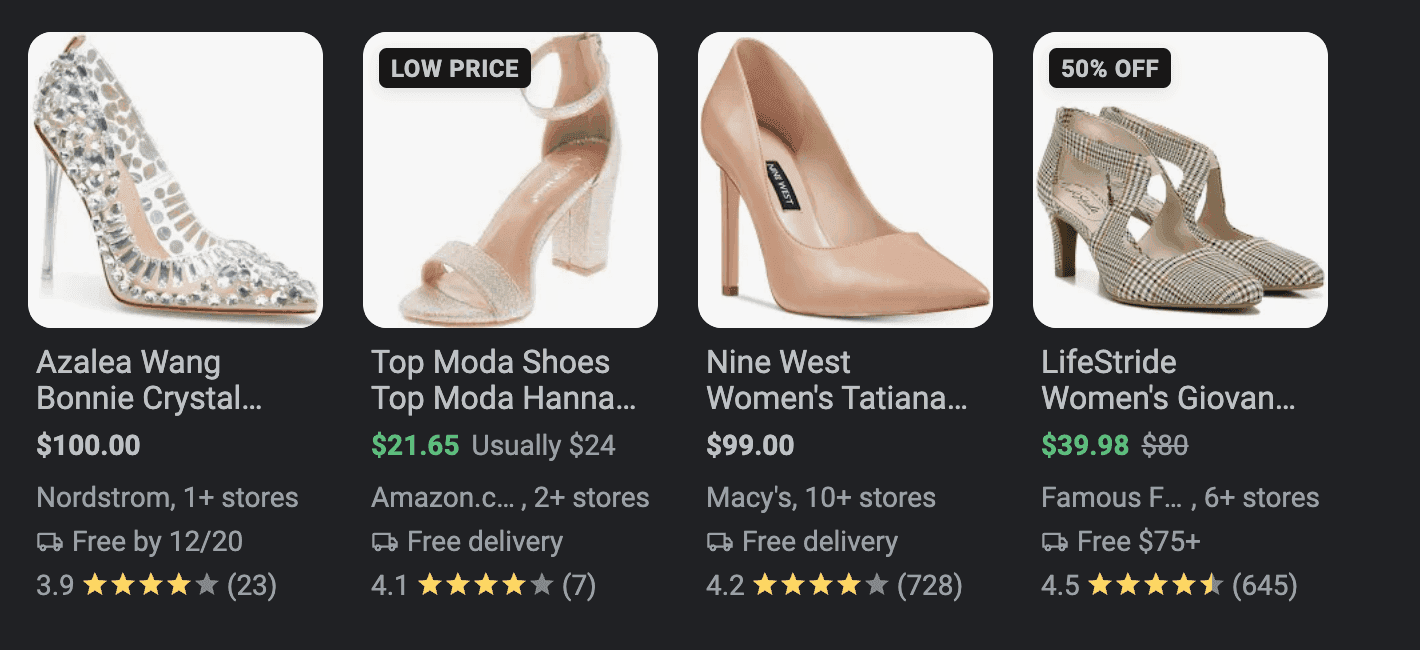Select Amazon.c..., 2+ stores under Top Moda
This screenshot has height=650, width=1420.
coord(510,497)
